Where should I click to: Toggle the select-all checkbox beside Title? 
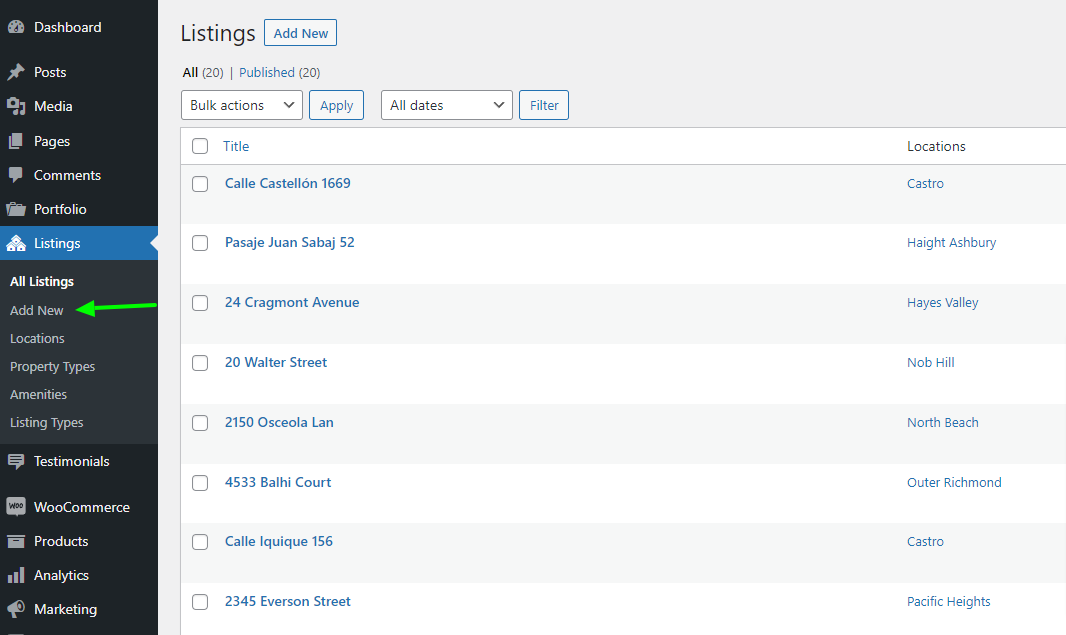tap(200, 146)
